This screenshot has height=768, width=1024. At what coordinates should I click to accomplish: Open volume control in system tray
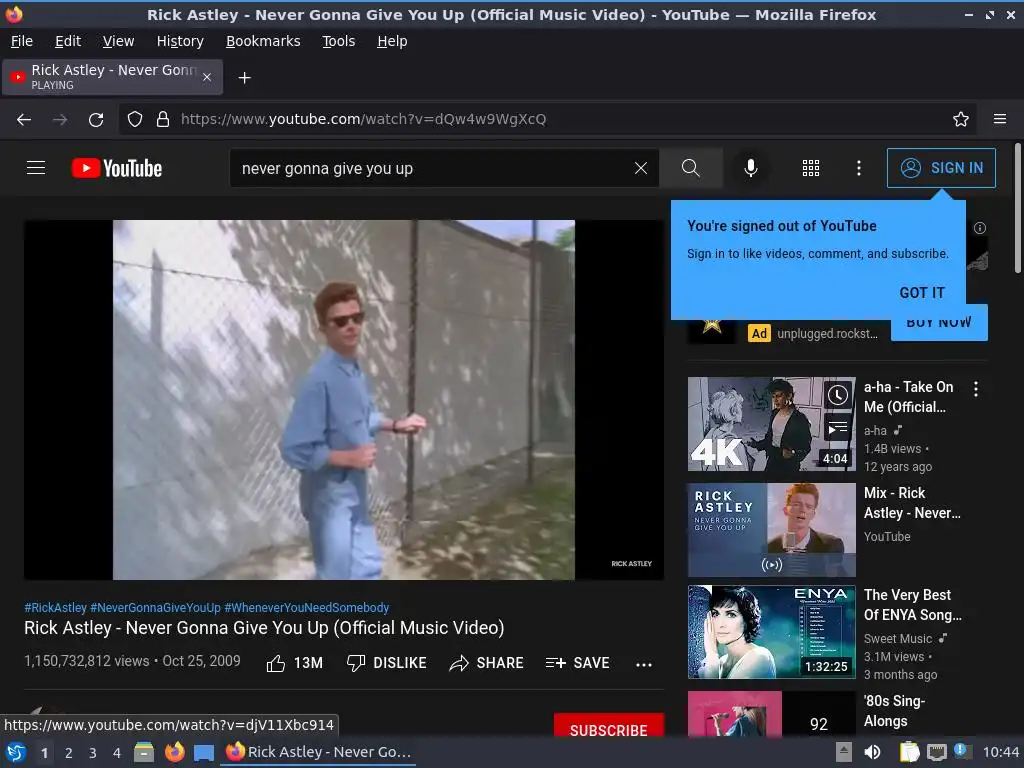[x=872, y=752]
